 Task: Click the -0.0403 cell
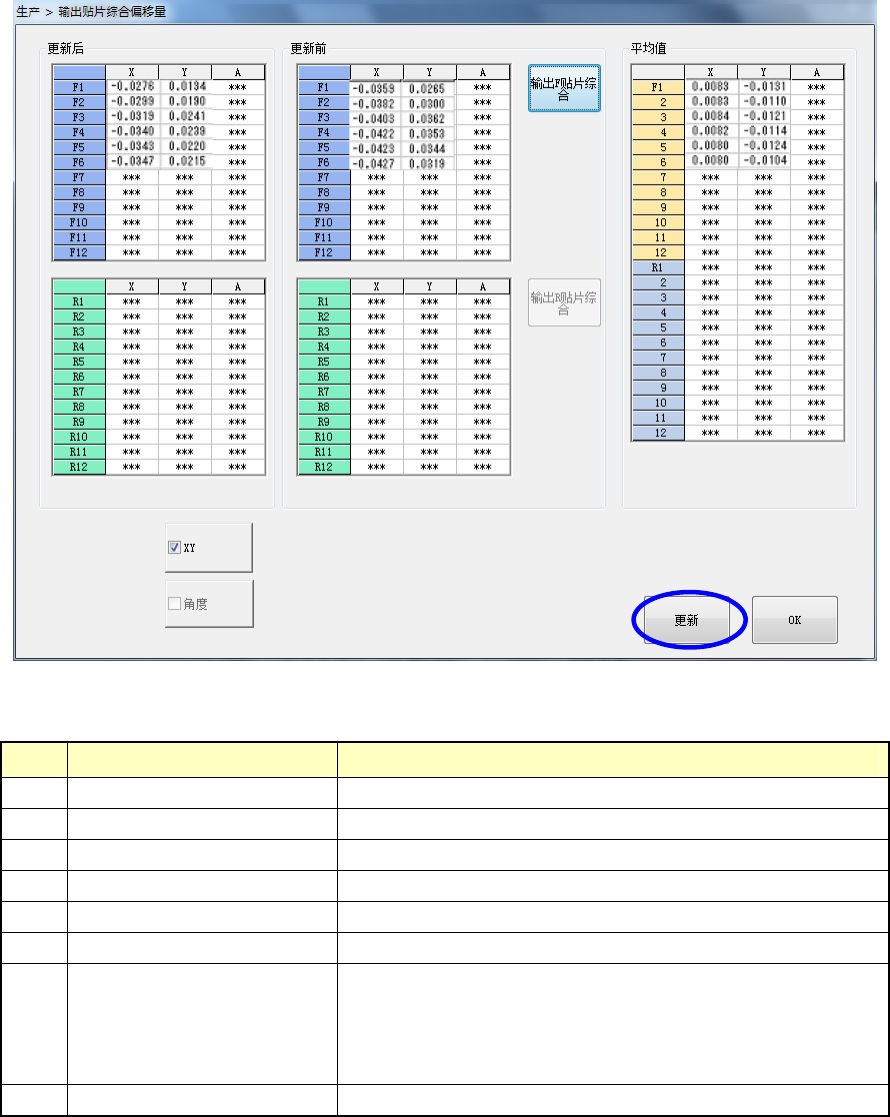click(376, 118)
